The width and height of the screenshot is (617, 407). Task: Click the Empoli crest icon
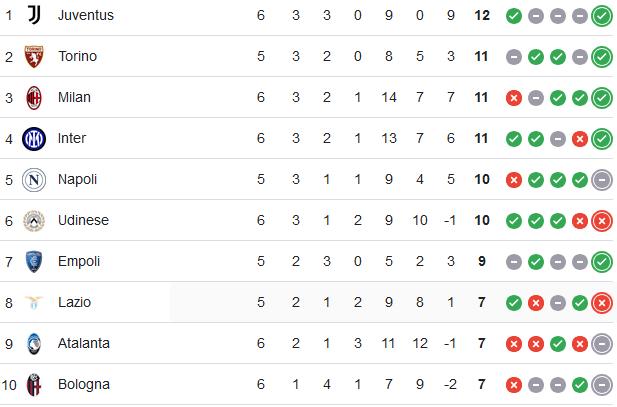34,262
